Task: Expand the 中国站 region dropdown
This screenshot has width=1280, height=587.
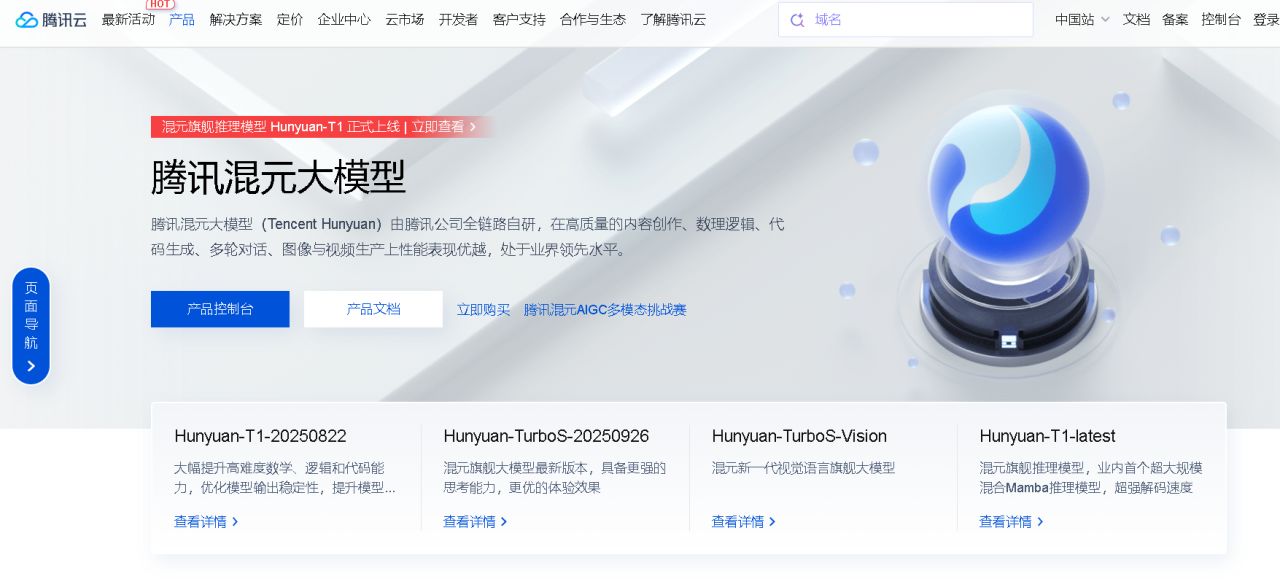Action: pyautogui.click(x=1082, y=19)
